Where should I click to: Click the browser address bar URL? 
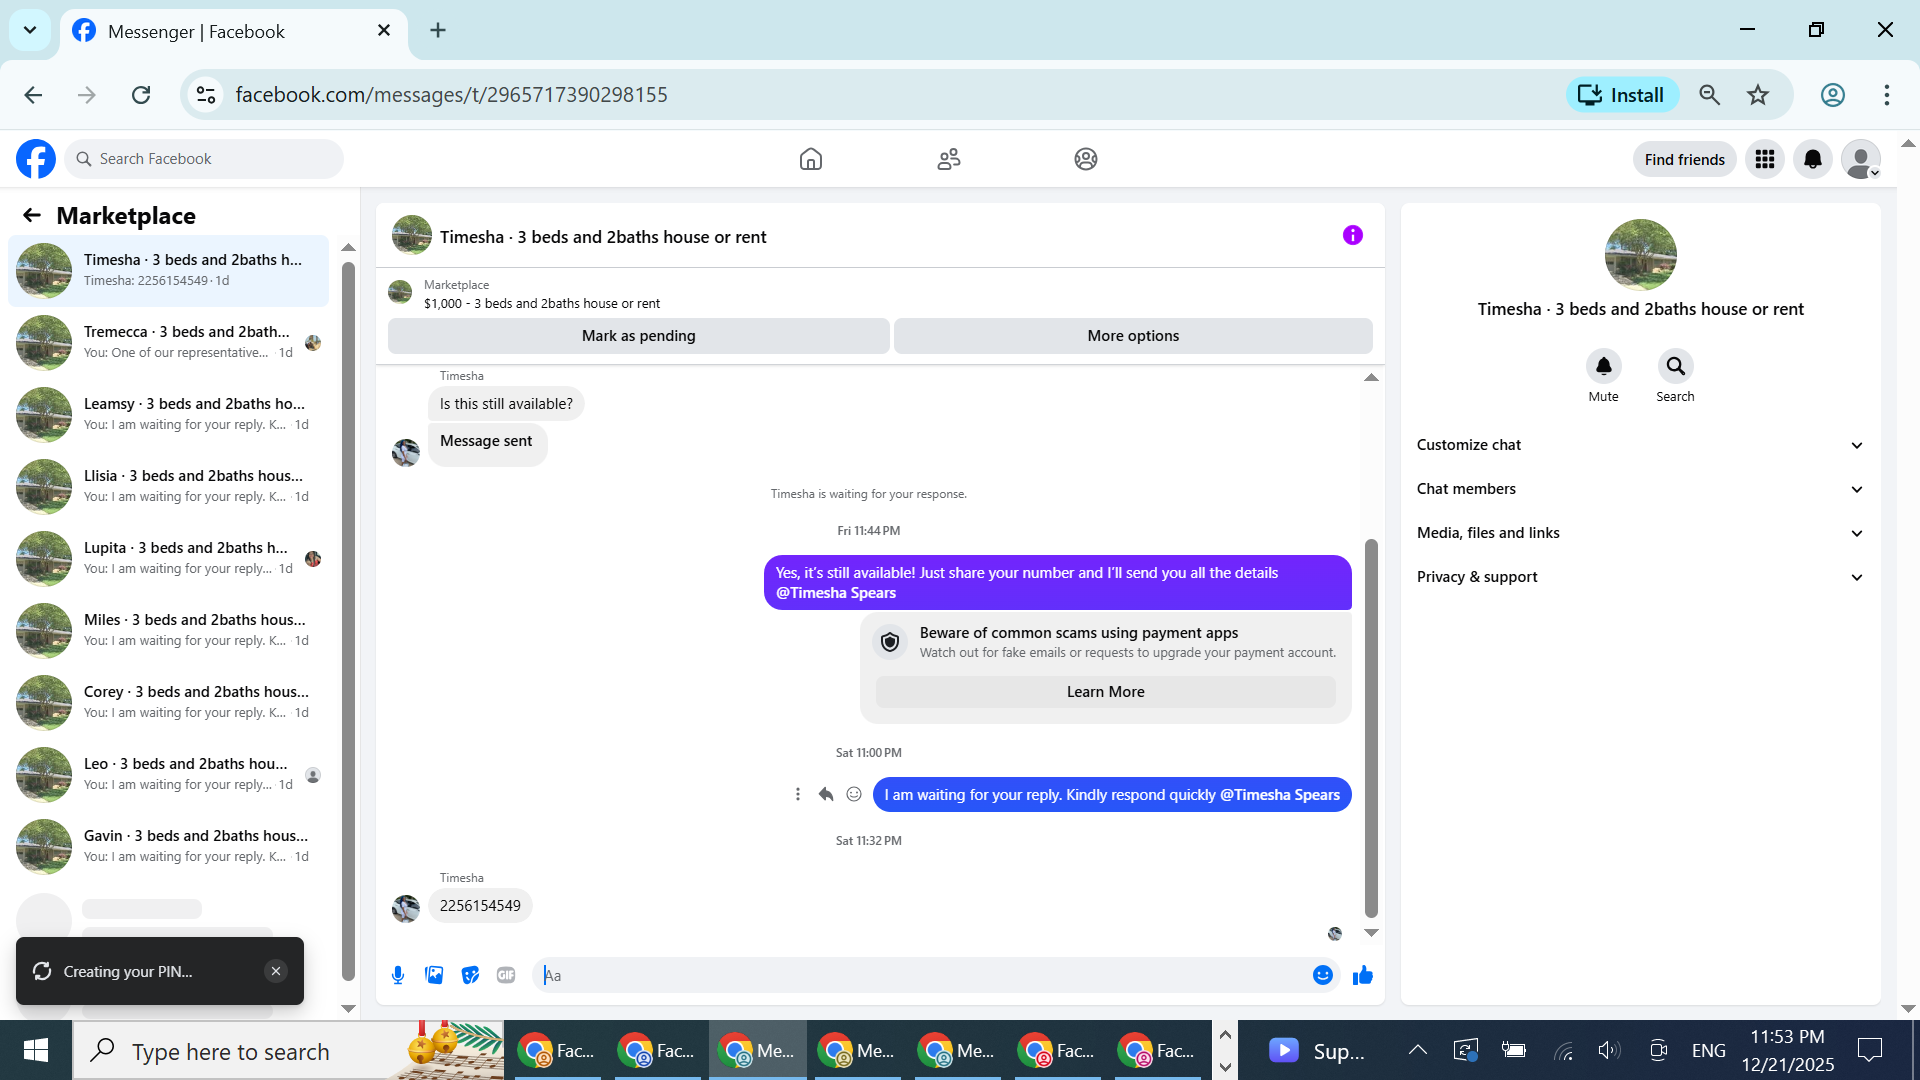(x=452, y=95)
